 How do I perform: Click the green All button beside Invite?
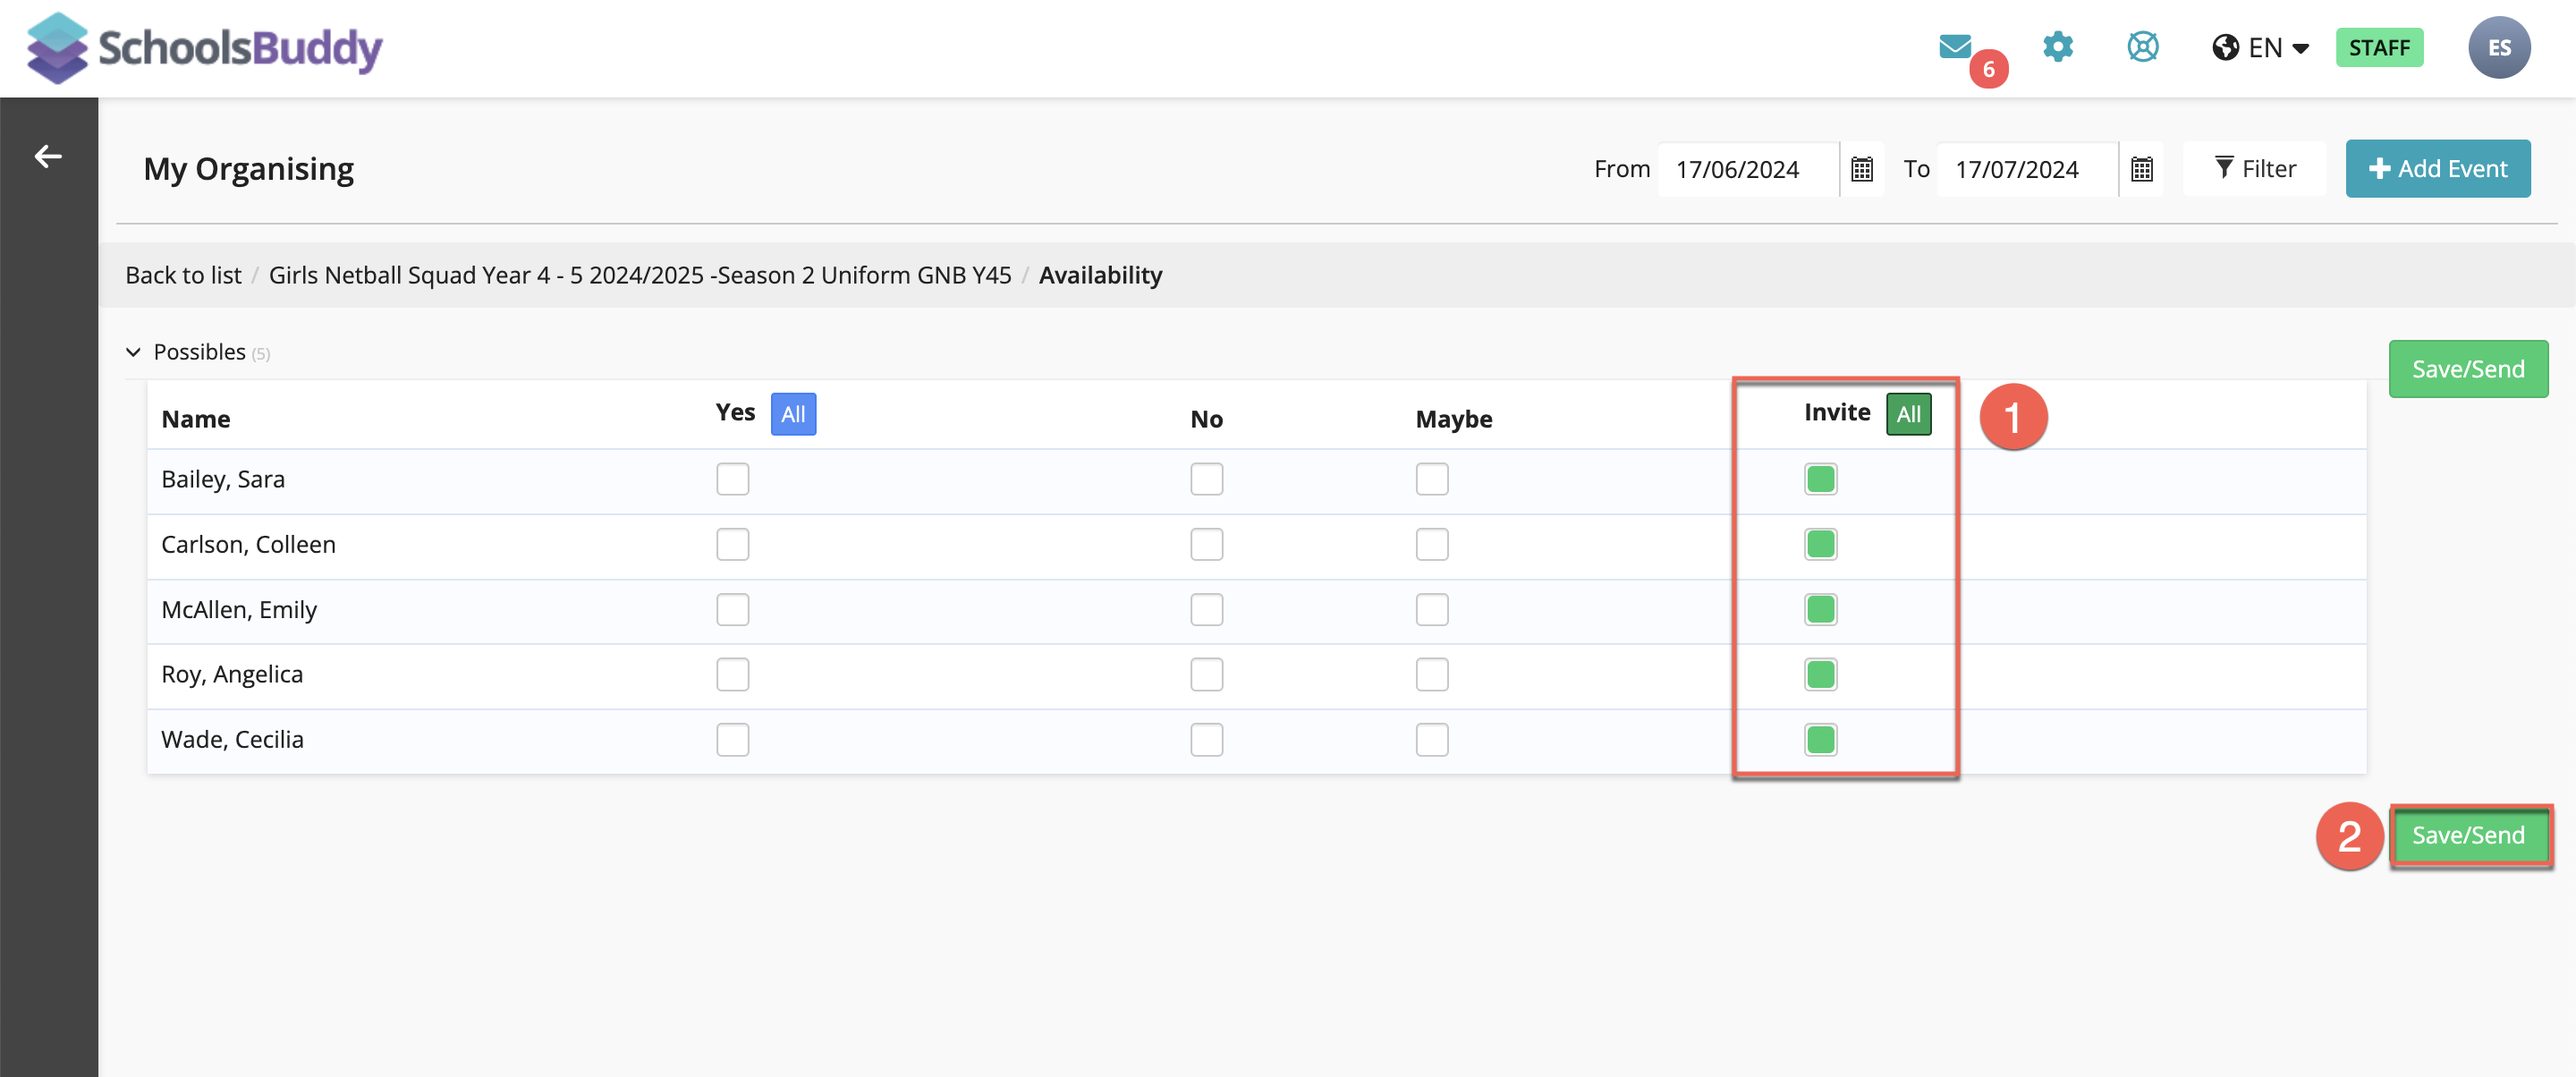pyautogui.click(x=1908, y=414)
